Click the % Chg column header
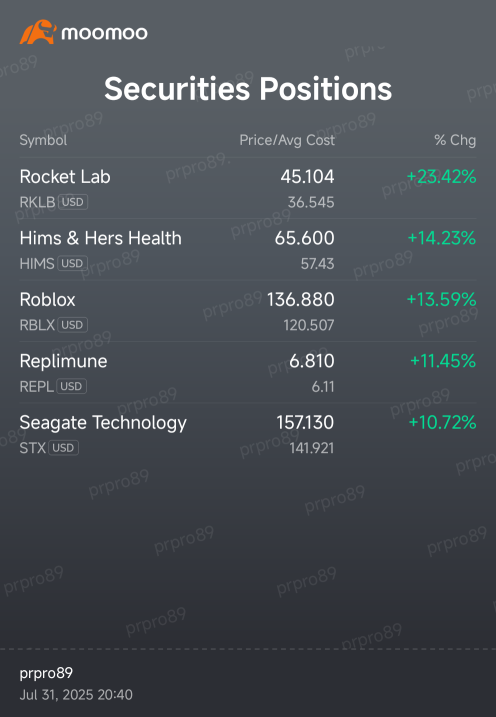This screenshot has width=496, height=717. click(x=455, y=140)
